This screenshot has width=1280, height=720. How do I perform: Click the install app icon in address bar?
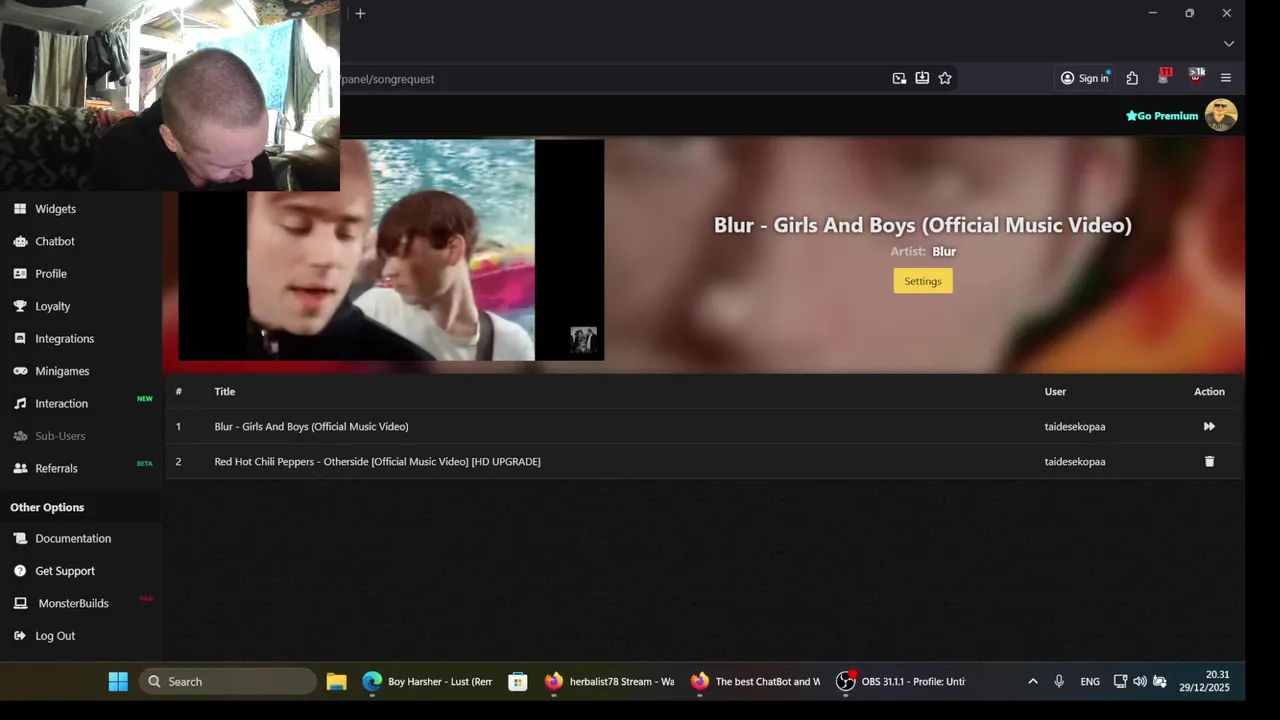922,78
